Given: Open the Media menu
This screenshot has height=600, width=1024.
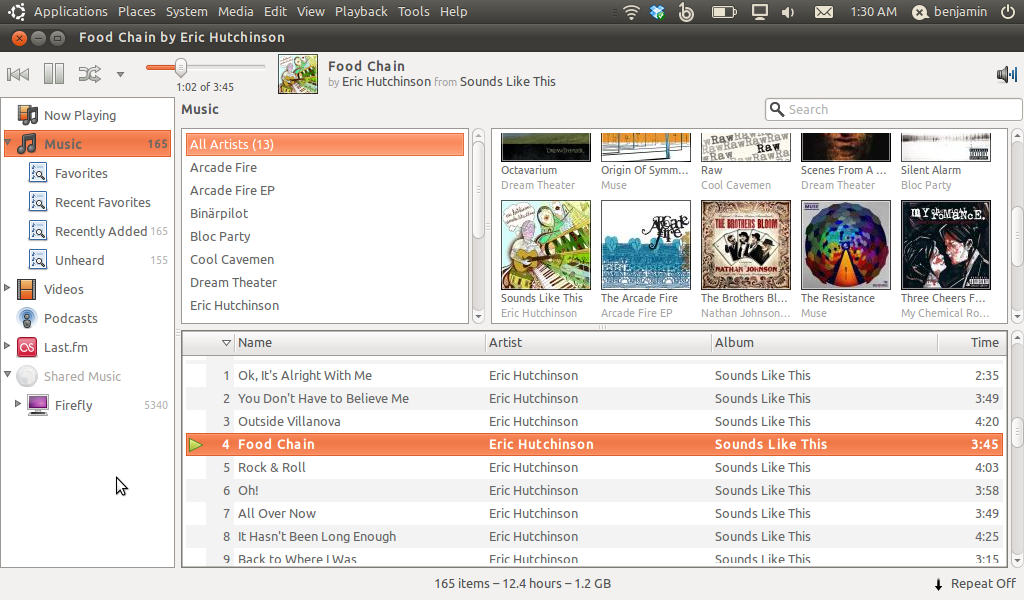Looking at the screenshot, I should pyautogui.click(x=235, y=12).
